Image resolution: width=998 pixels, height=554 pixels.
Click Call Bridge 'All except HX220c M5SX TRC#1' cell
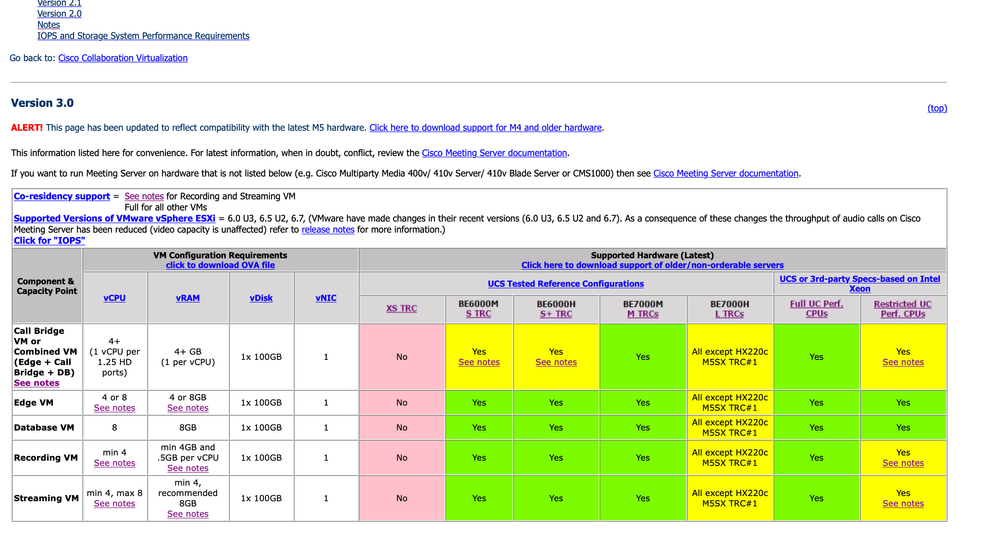pyautogui.click(x=730, y=357)
